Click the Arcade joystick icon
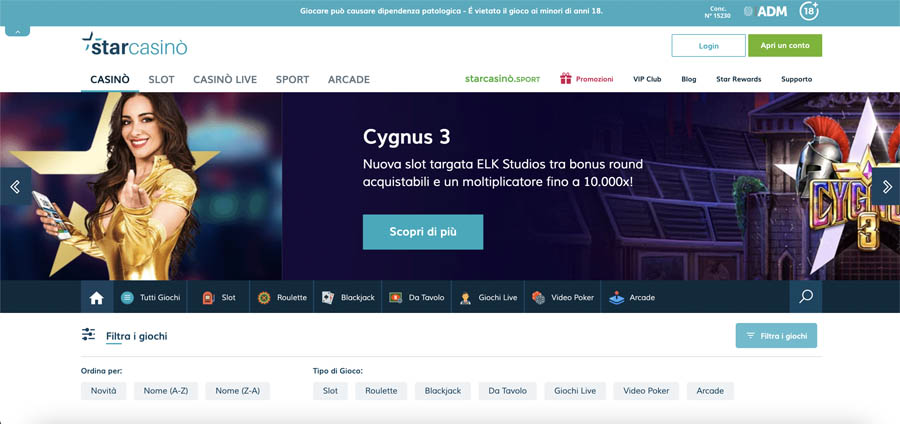 tap(616, 298)
